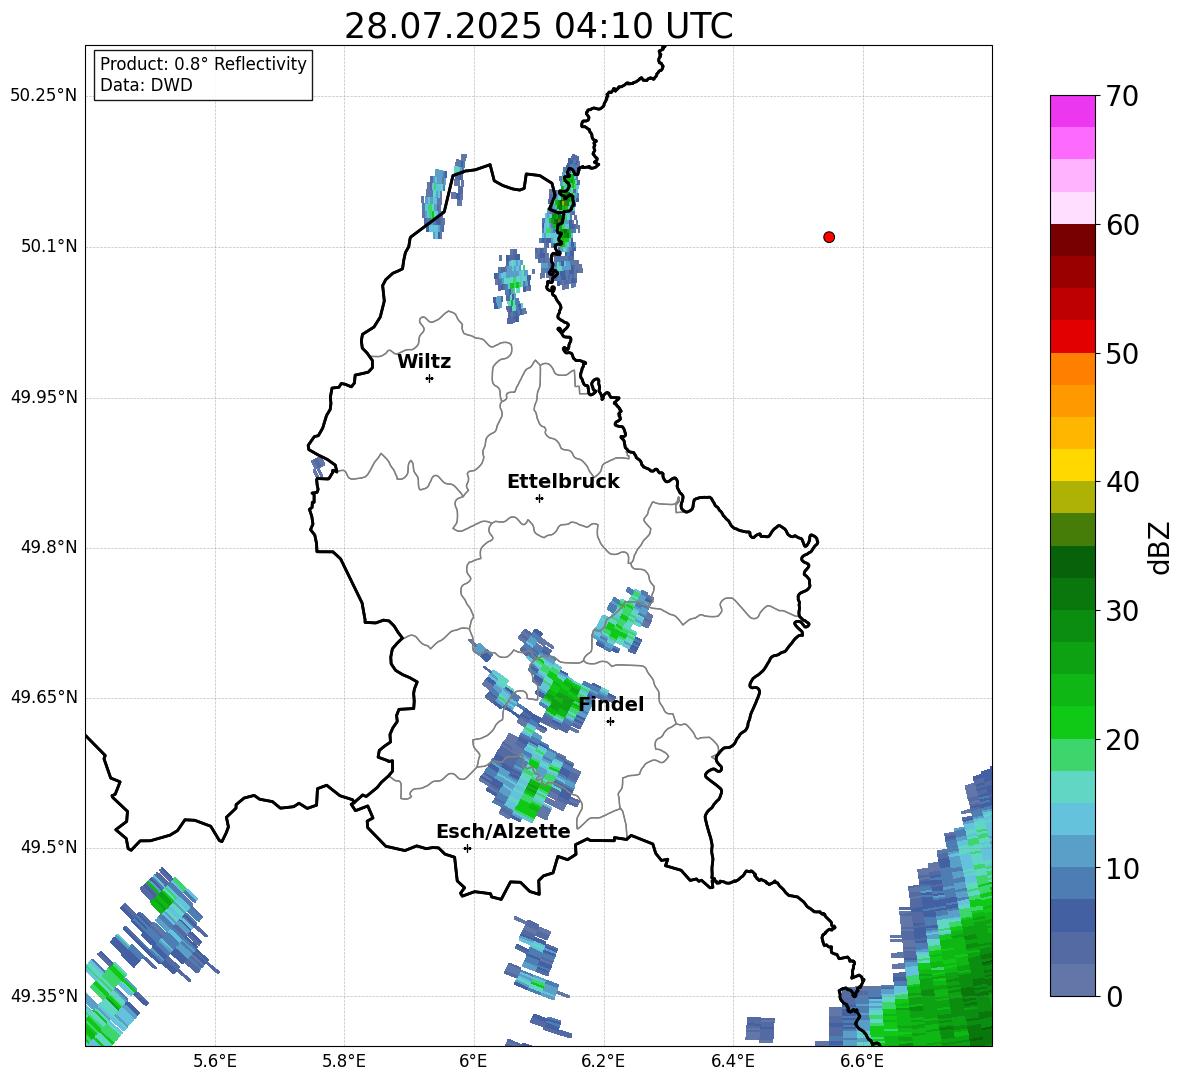Click the 70 value on colorbar
The image size is (1184, 1081).
pos(1122,97)
